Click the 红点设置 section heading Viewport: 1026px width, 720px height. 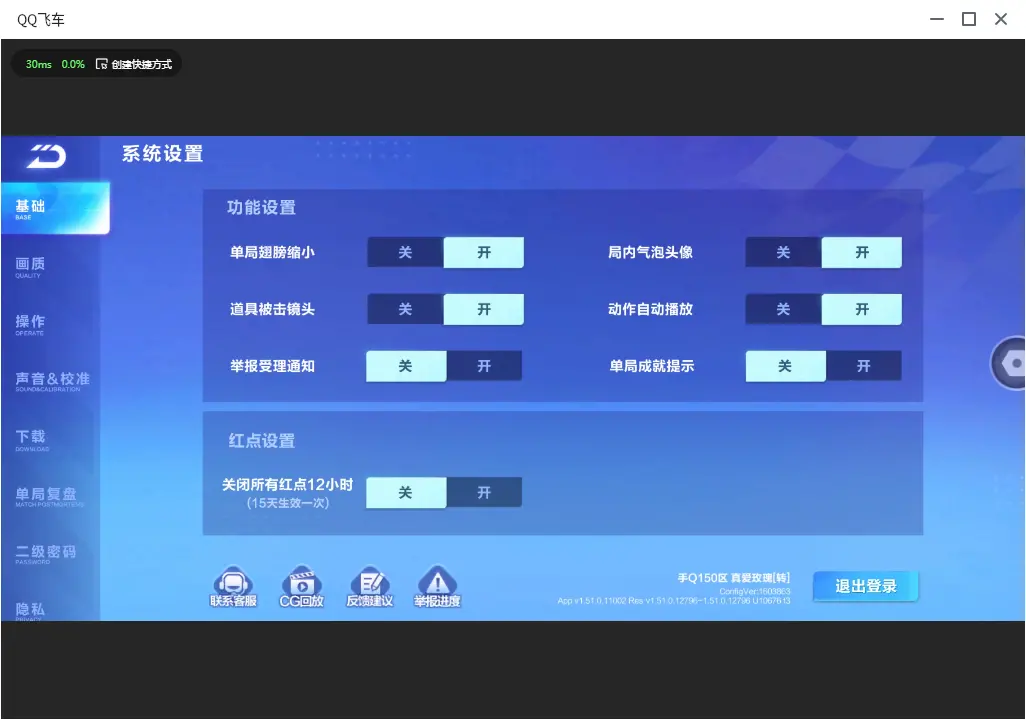(x=262, y=441)
